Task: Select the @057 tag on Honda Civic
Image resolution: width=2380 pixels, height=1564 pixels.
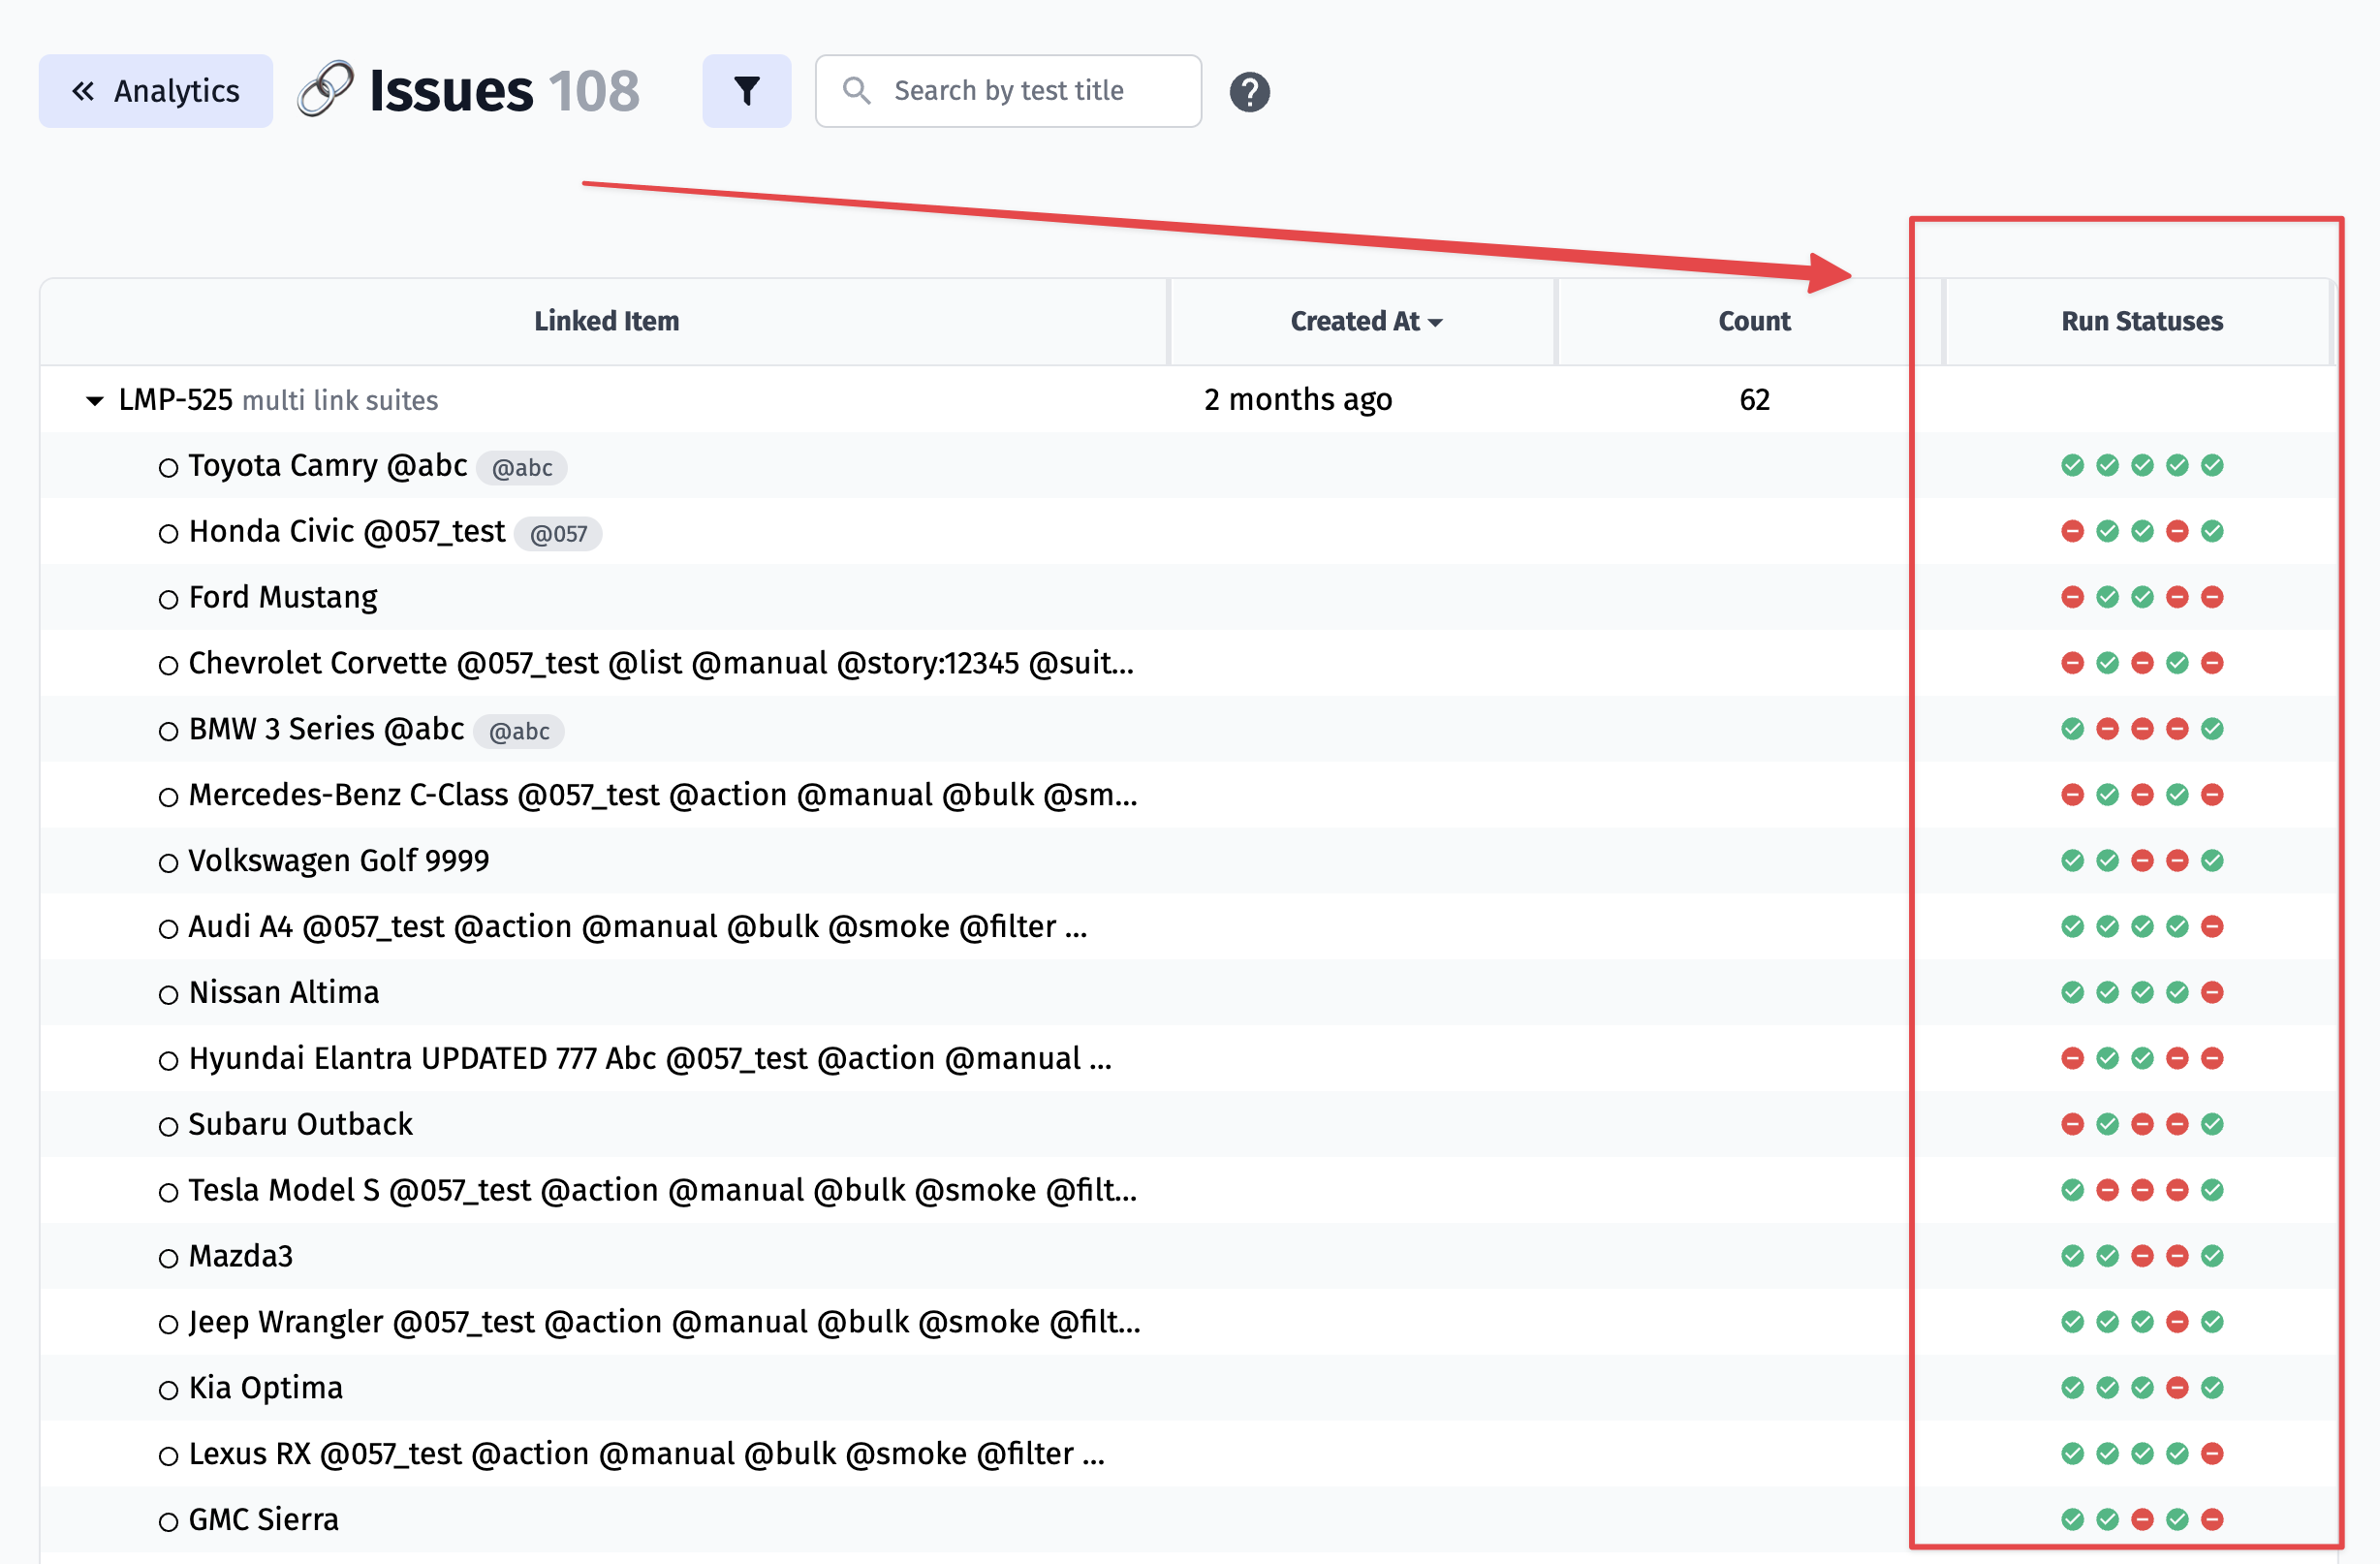Action: pyautogui.click(x=558, y=534)
